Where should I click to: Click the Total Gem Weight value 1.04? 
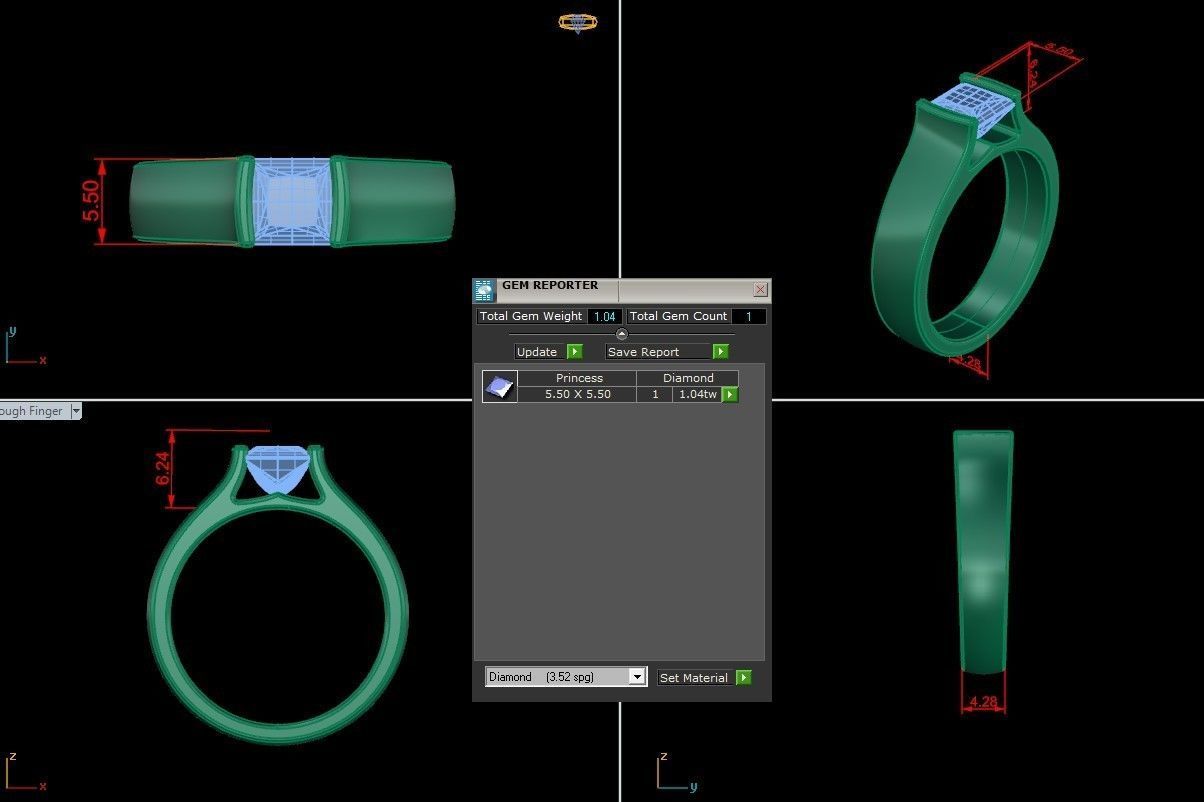click(x=604, y=316)
